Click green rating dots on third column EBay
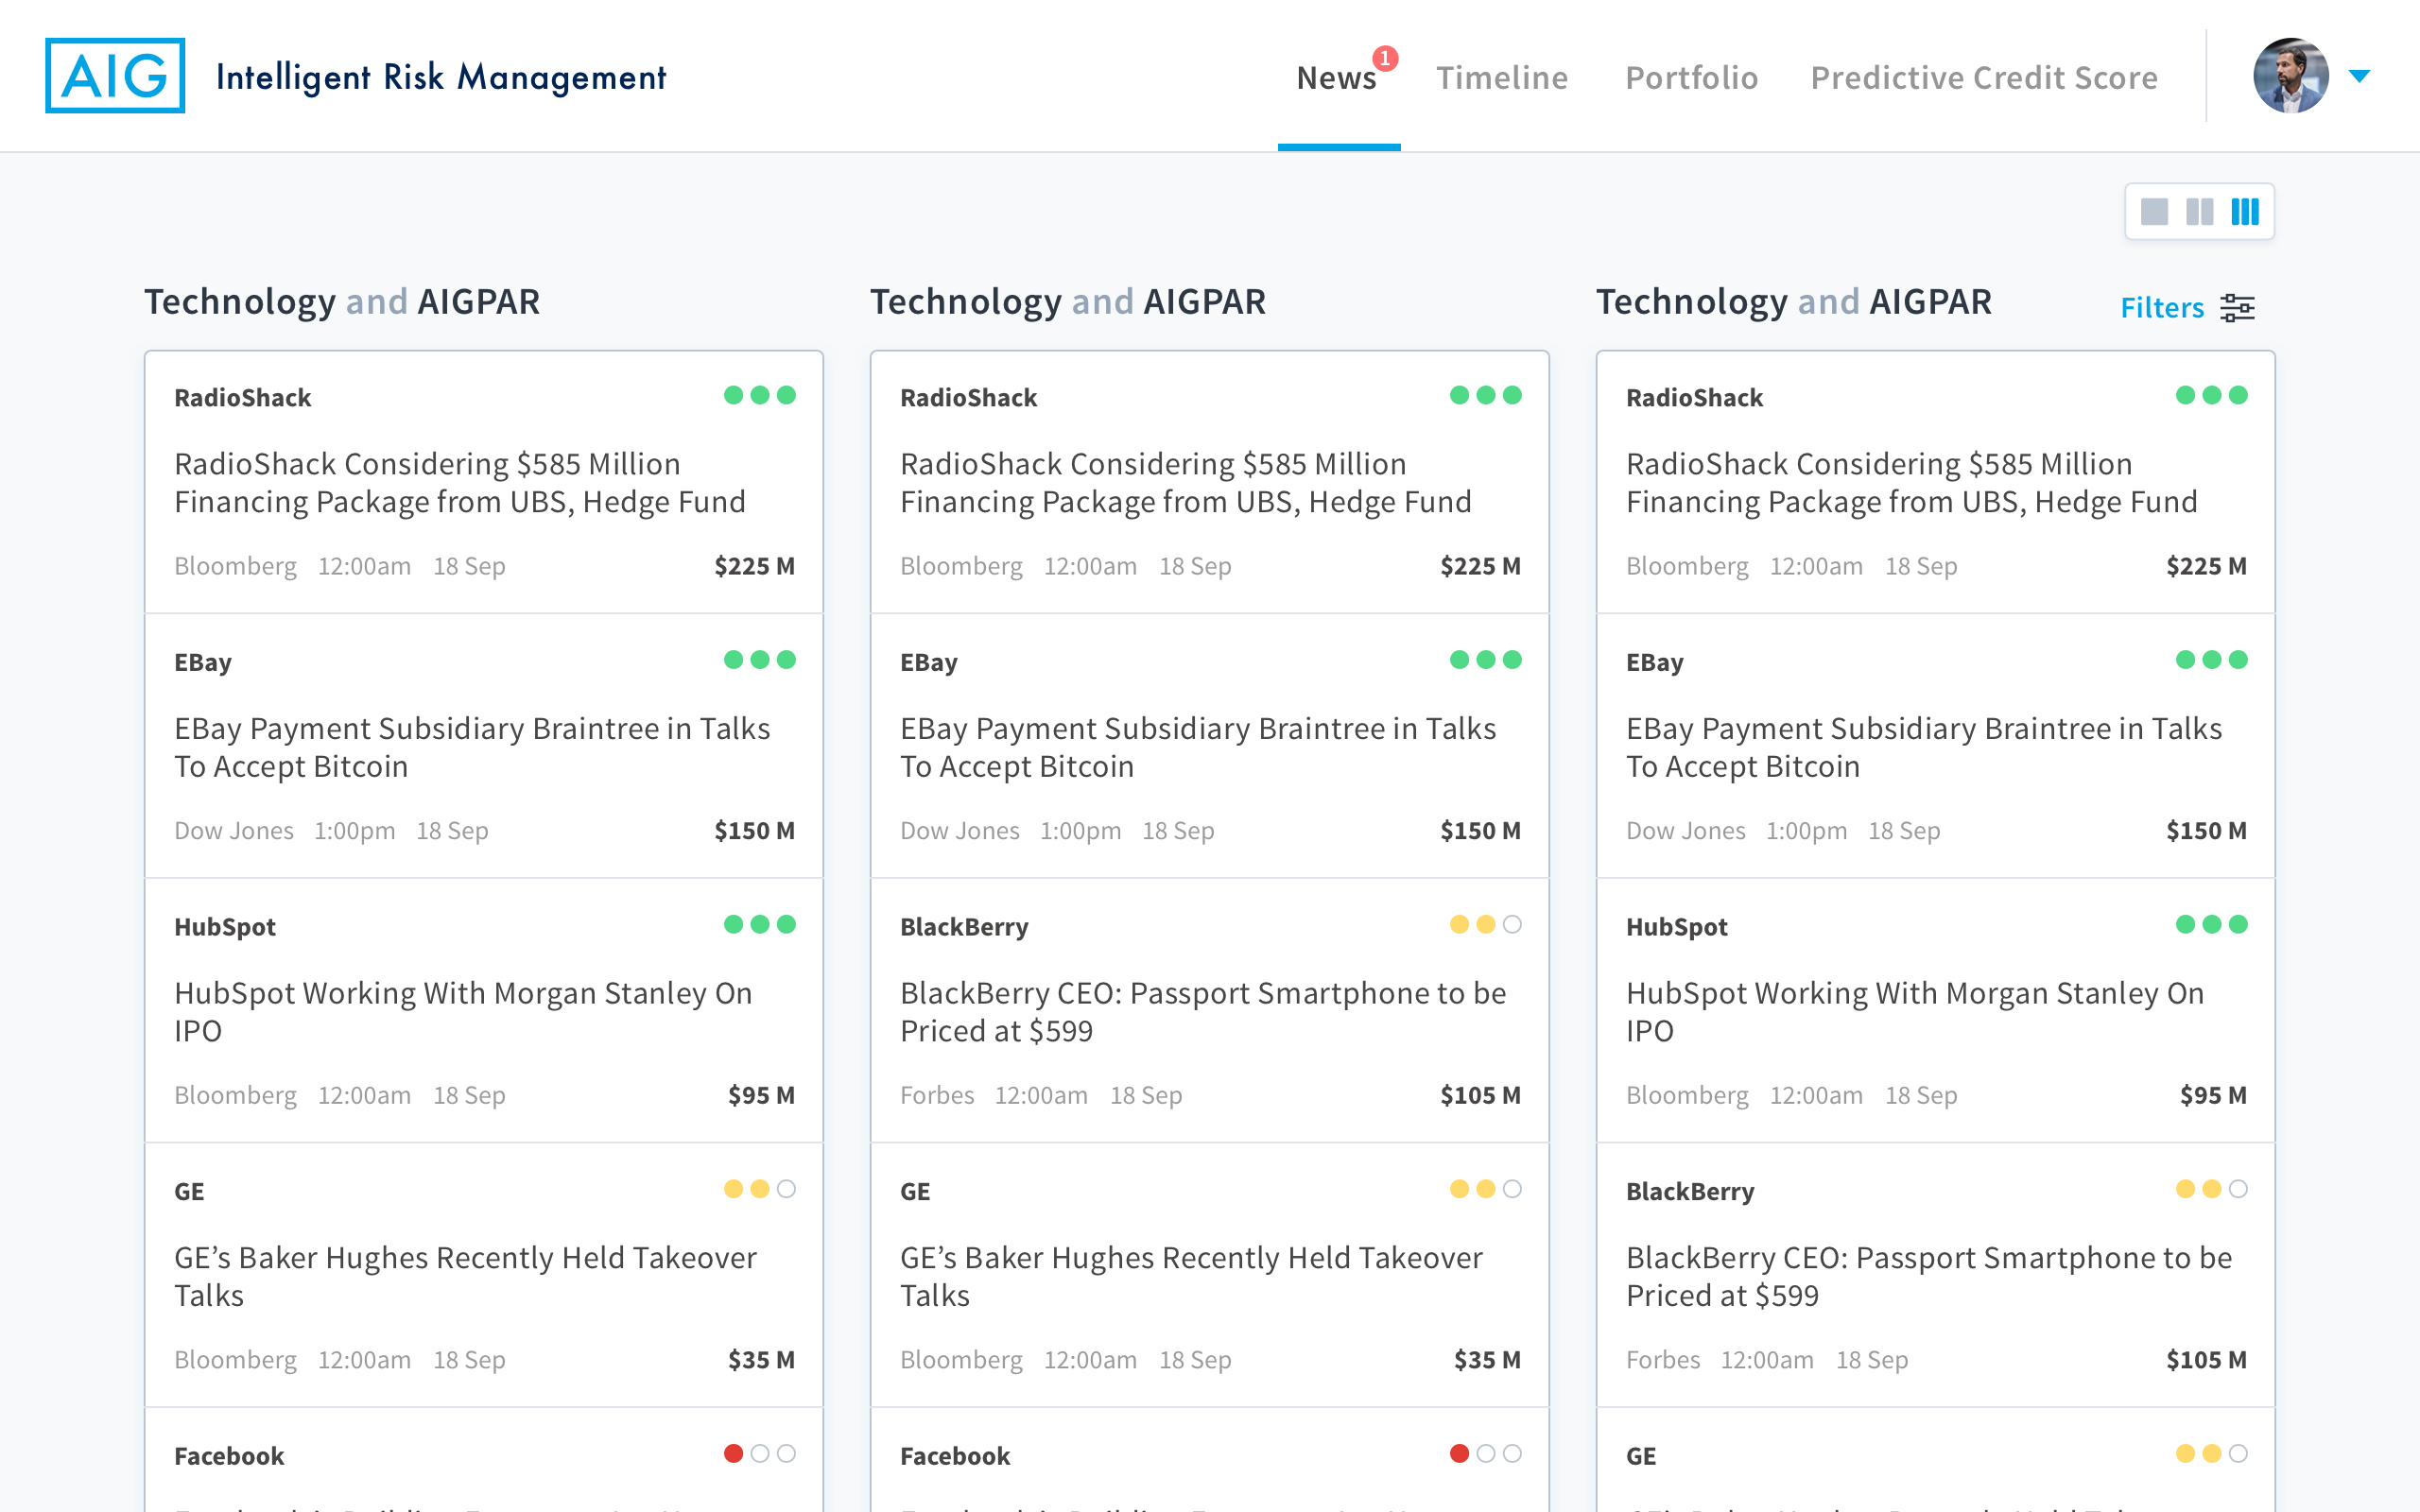 (2212, 660)
